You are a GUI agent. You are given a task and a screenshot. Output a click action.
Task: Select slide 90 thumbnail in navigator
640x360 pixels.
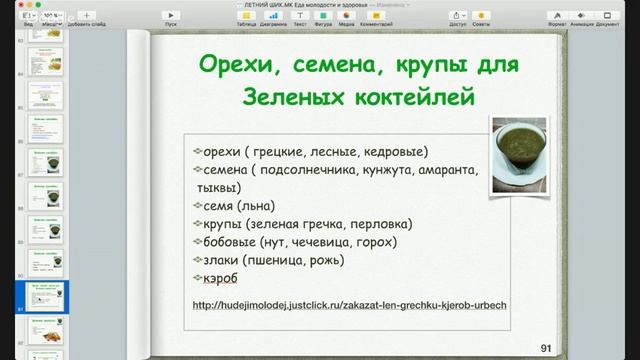click(x=46, y=264)
